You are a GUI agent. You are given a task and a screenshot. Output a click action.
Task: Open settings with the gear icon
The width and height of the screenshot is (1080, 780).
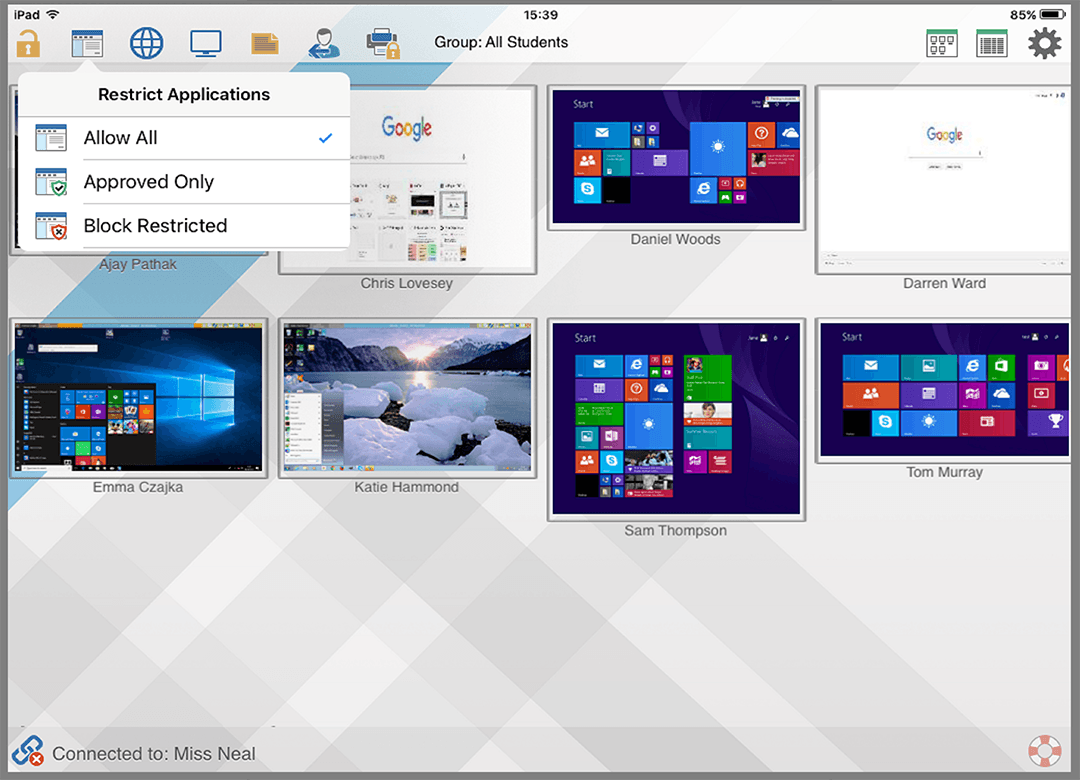(1044, 43)
